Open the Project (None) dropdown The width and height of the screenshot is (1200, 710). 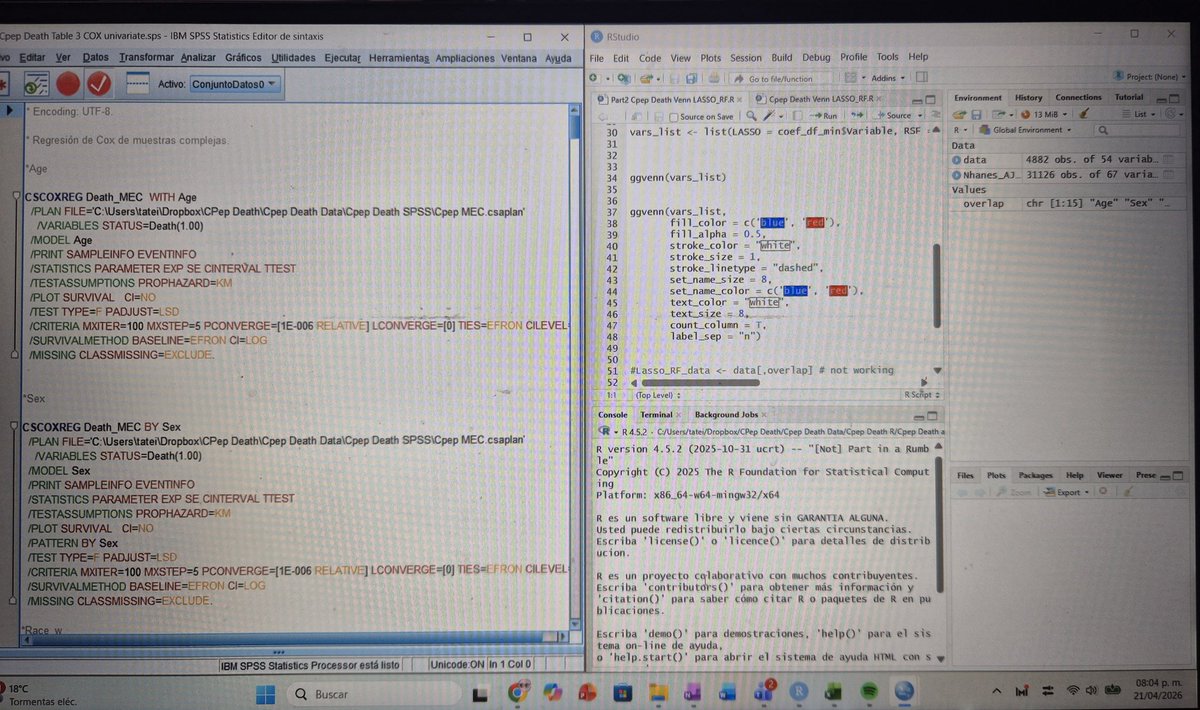(x=1148, y=77)
